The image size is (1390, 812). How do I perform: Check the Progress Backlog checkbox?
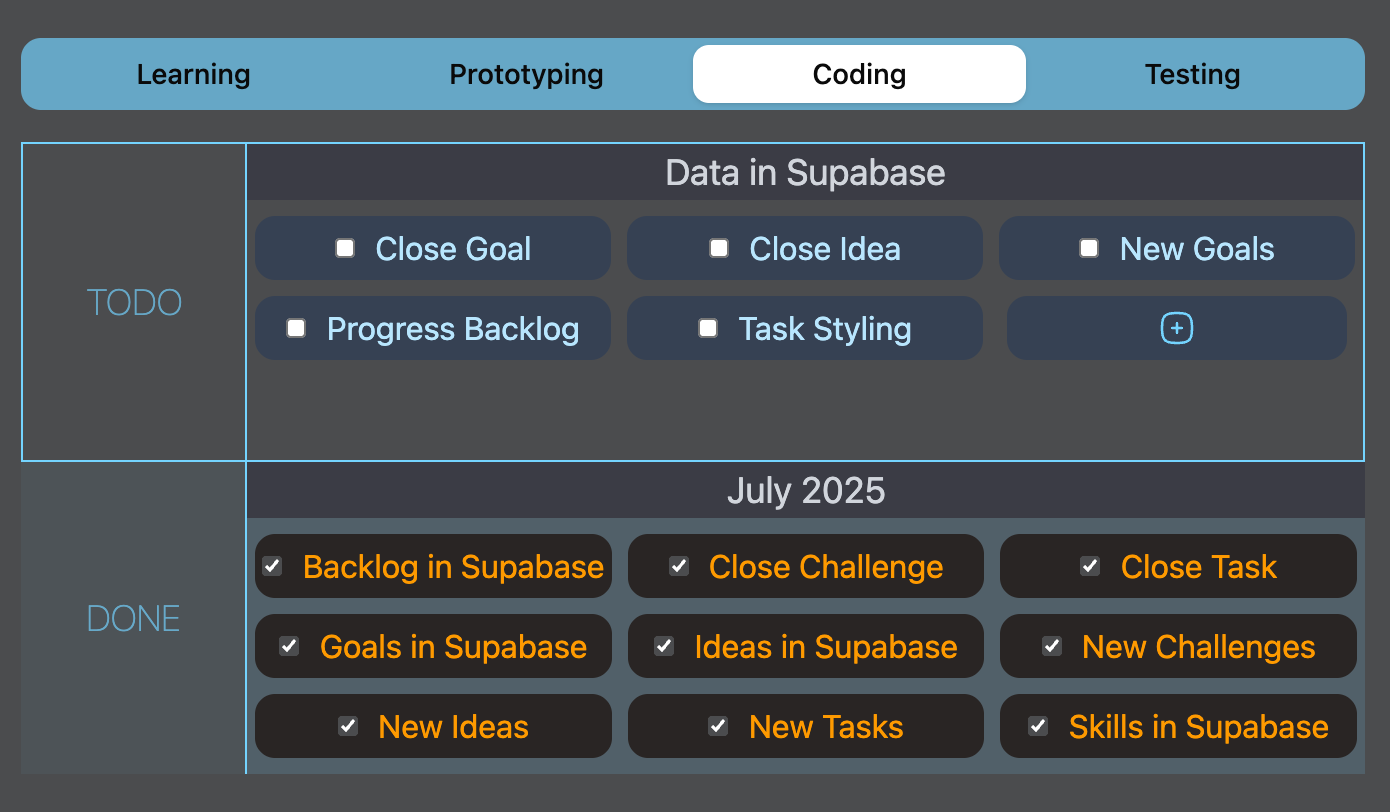pos(296,328)
